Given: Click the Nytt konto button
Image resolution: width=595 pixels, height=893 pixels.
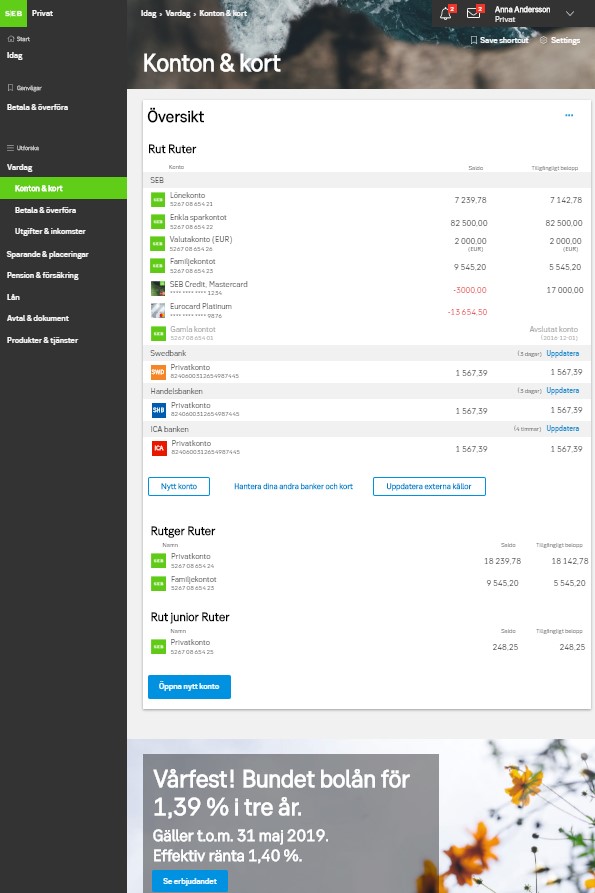Looking at the screenshot, I should 179,486.
